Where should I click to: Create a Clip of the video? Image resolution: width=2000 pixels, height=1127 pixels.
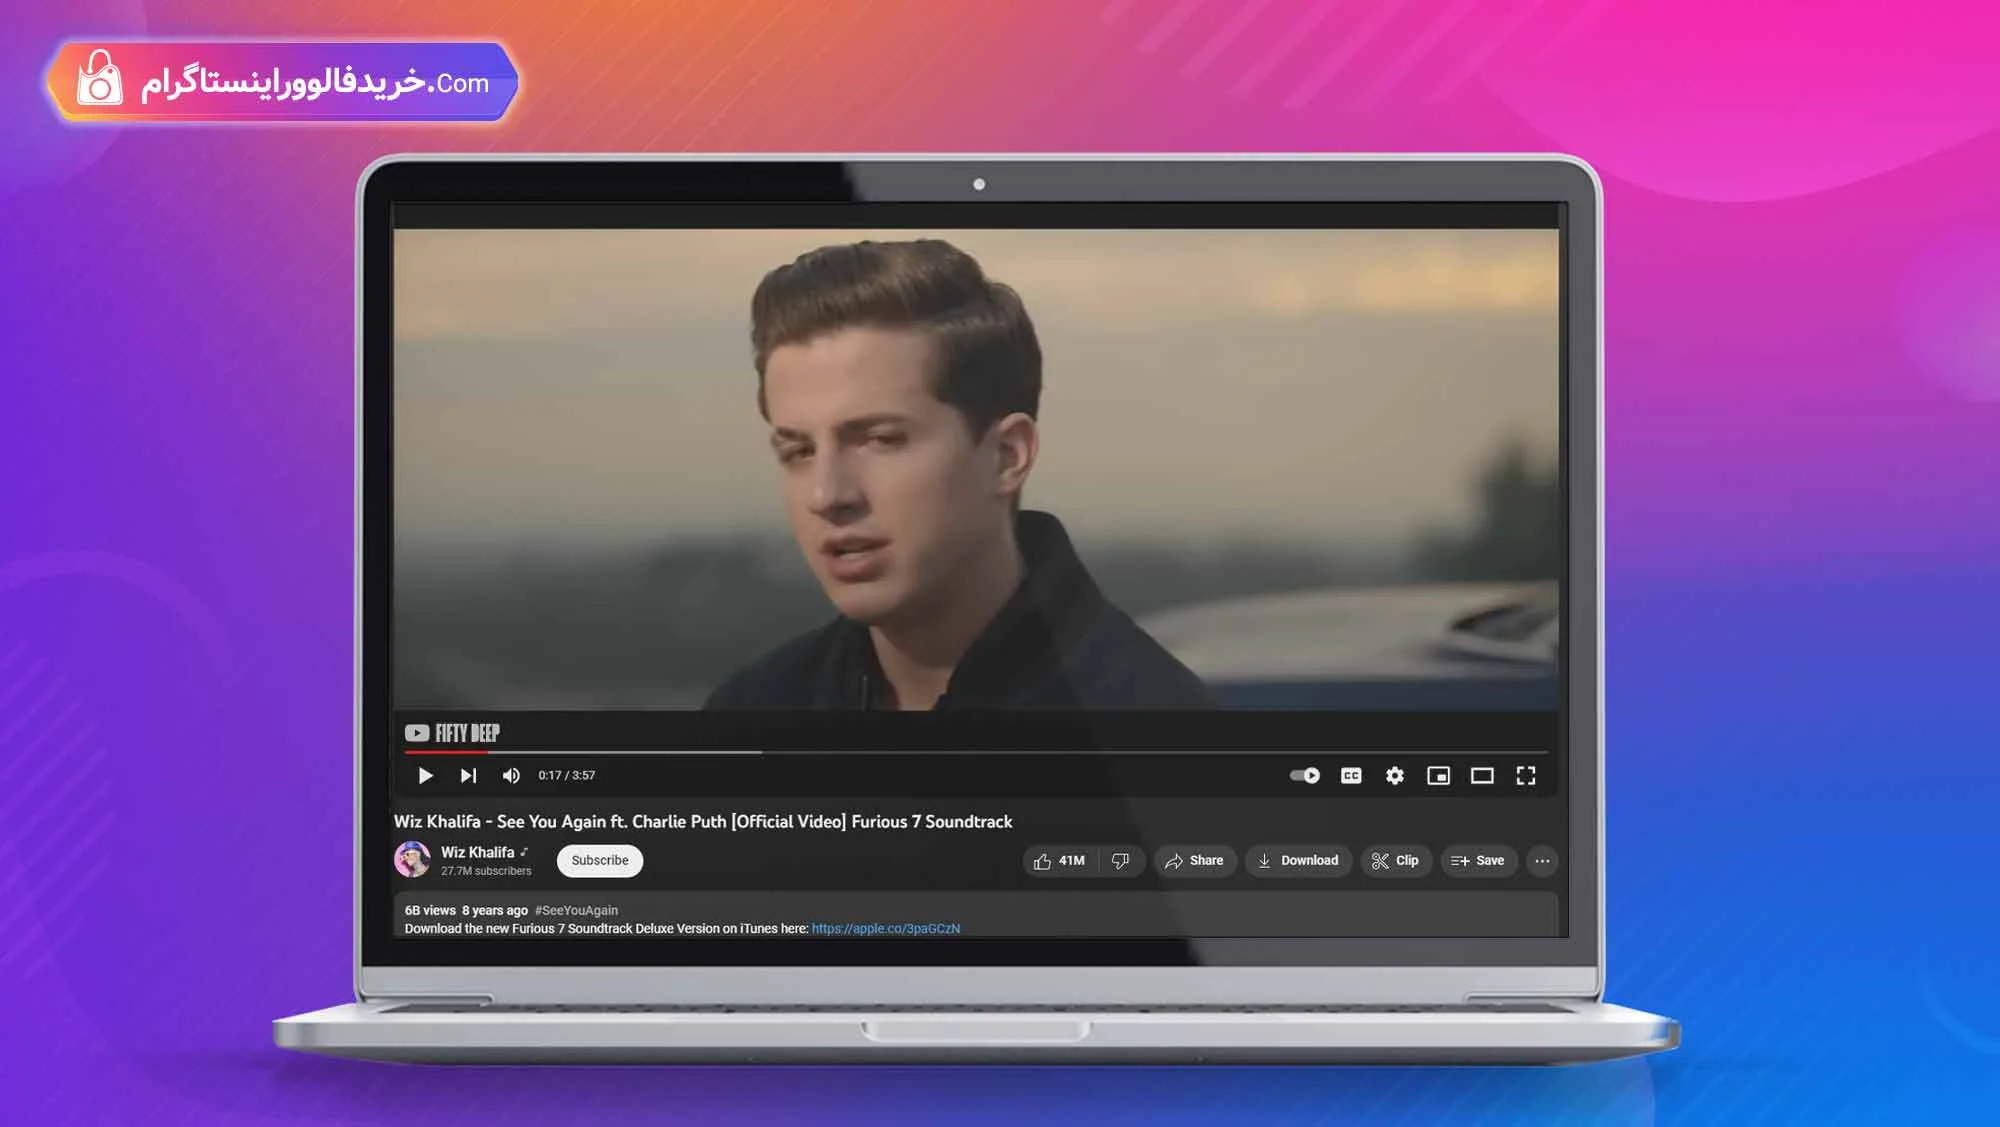coord(1395,861)
